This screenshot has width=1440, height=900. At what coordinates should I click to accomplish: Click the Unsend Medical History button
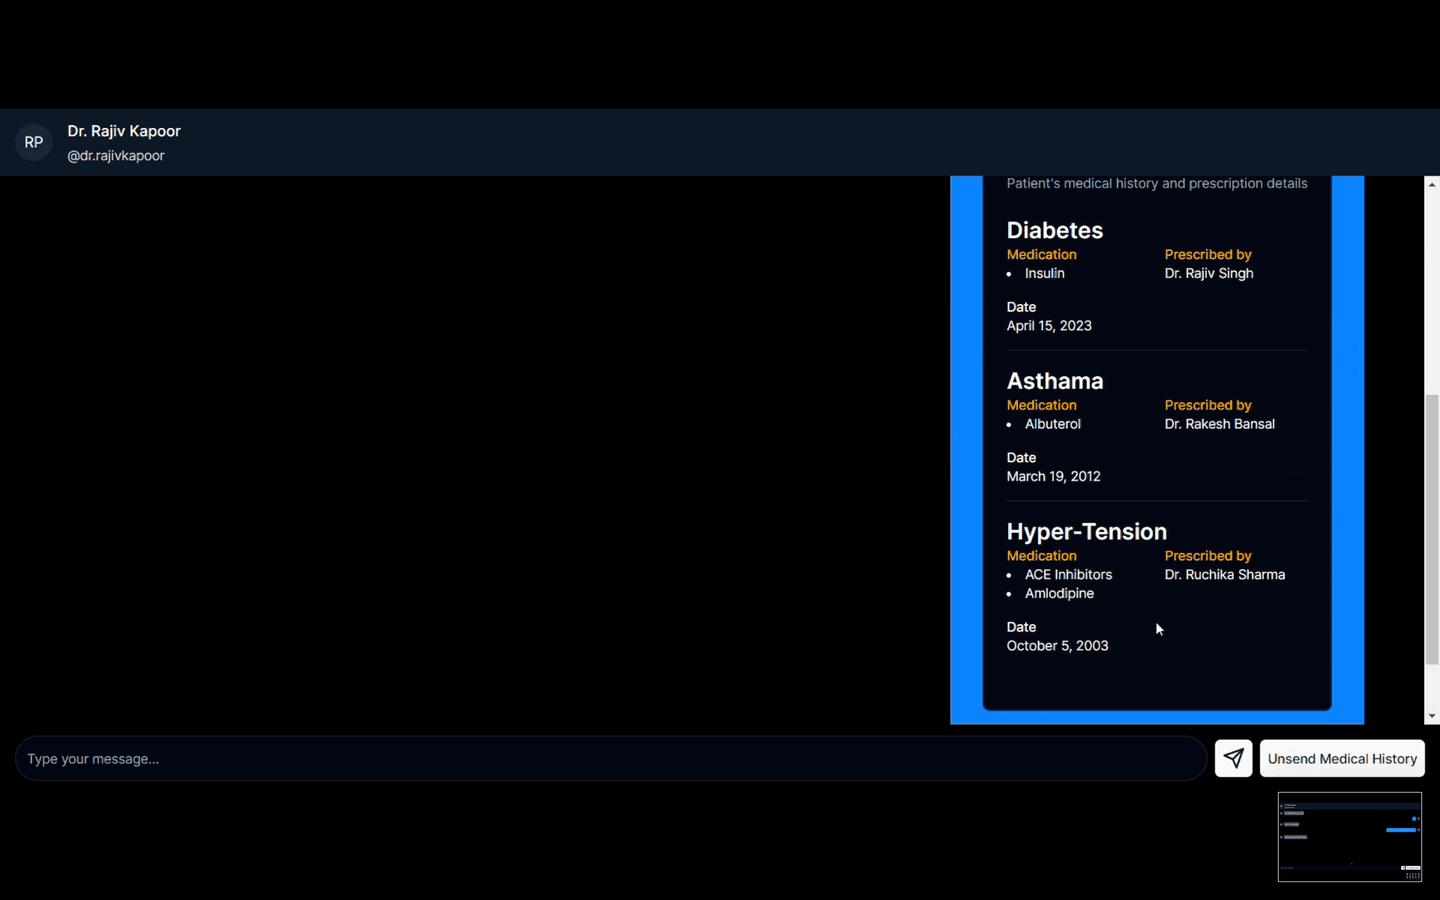pyautogui.click(x=1342, y=758)
